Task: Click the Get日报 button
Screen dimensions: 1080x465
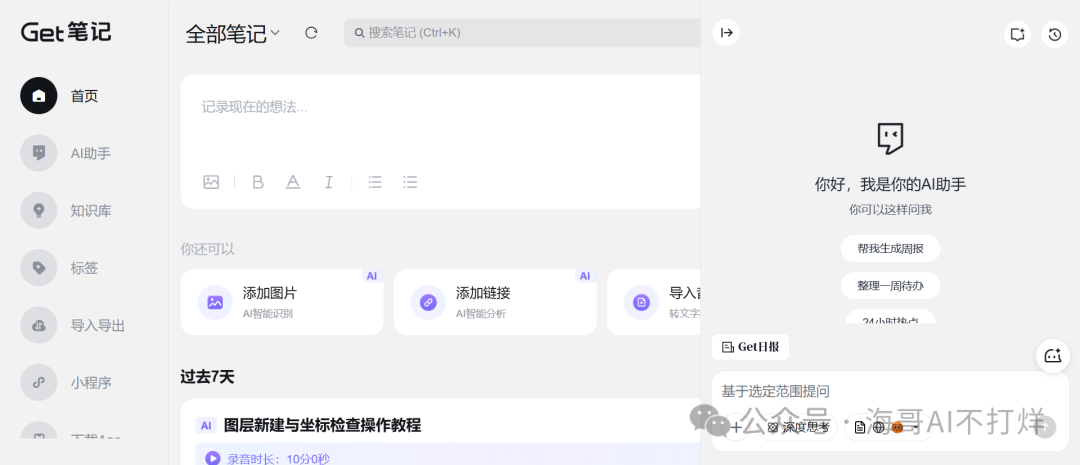Action: (x=751, y=347)
